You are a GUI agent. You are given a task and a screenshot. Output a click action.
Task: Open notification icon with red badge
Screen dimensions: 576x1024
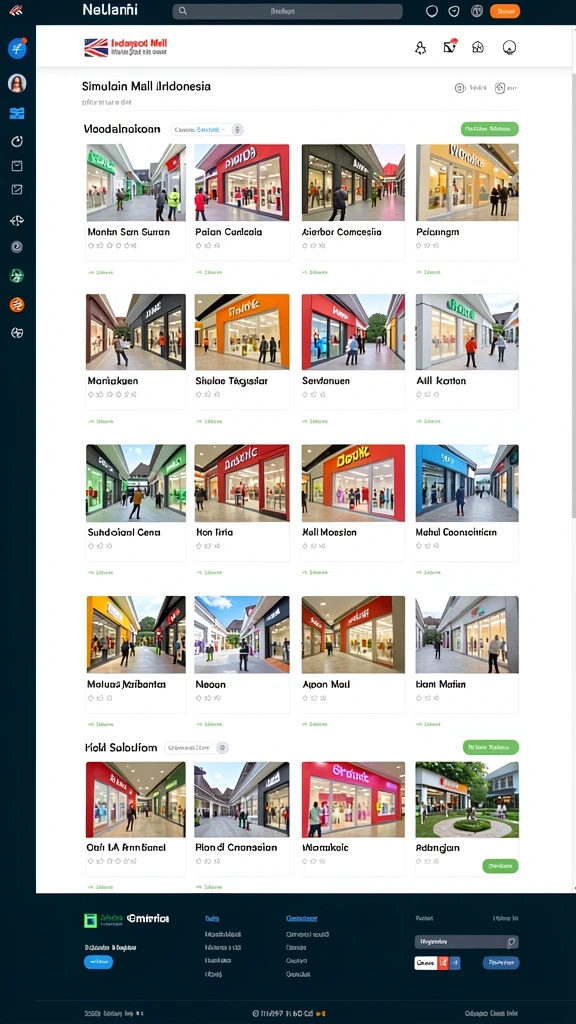(x=449, y=46)
